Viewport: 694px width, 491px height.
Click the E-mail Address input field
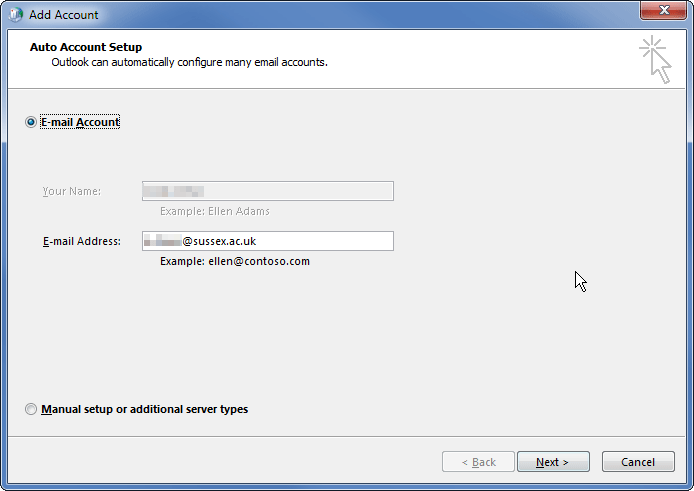268,241
